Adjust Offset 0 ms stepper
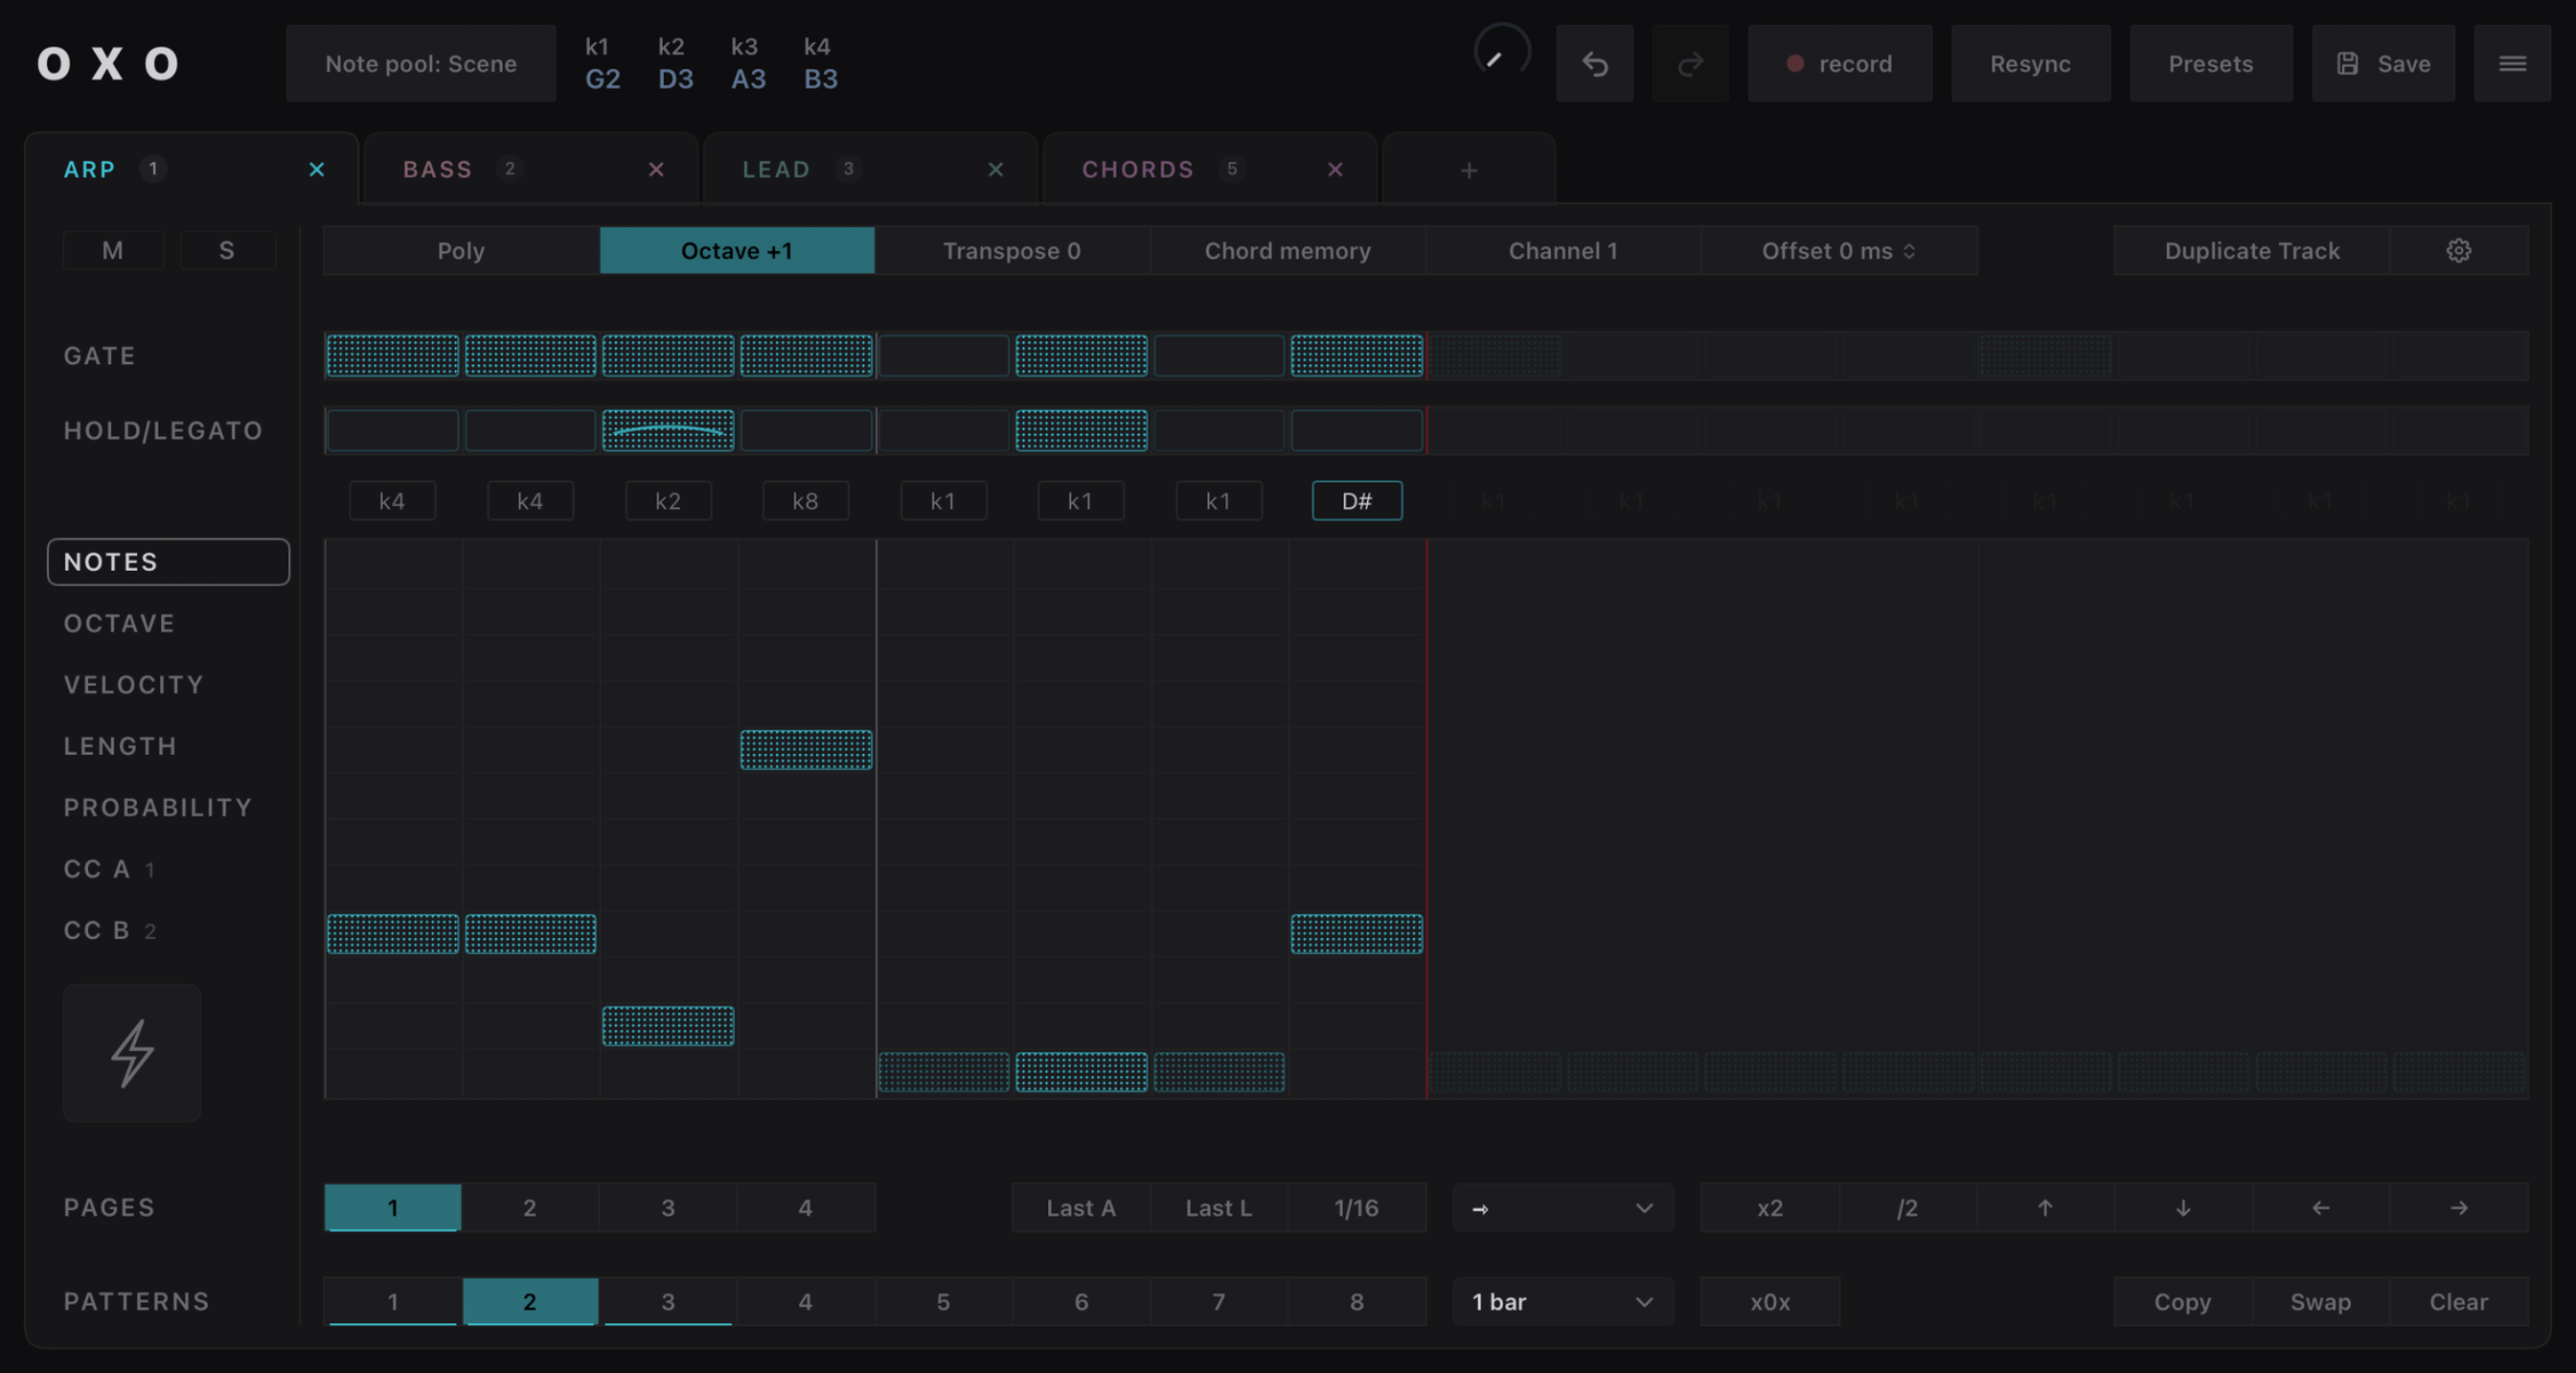The height and width of the screenshot is (1373, 2576). click(1839, 251)
